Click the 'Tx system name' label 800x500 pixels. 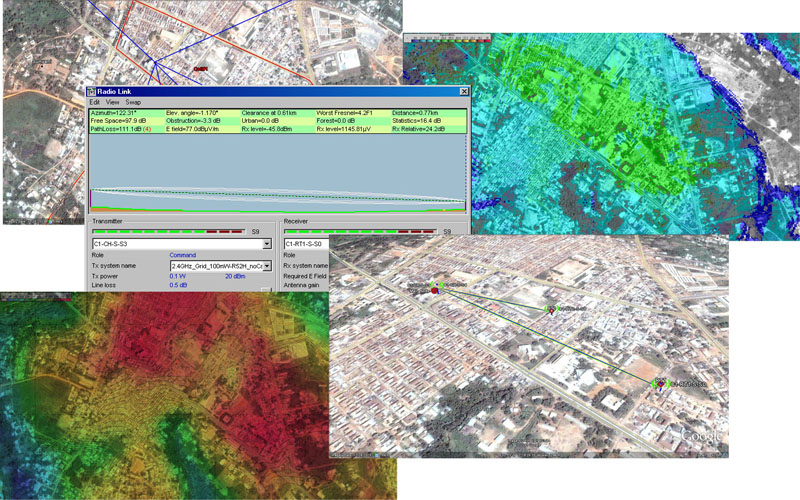click(x=114, y=266)
